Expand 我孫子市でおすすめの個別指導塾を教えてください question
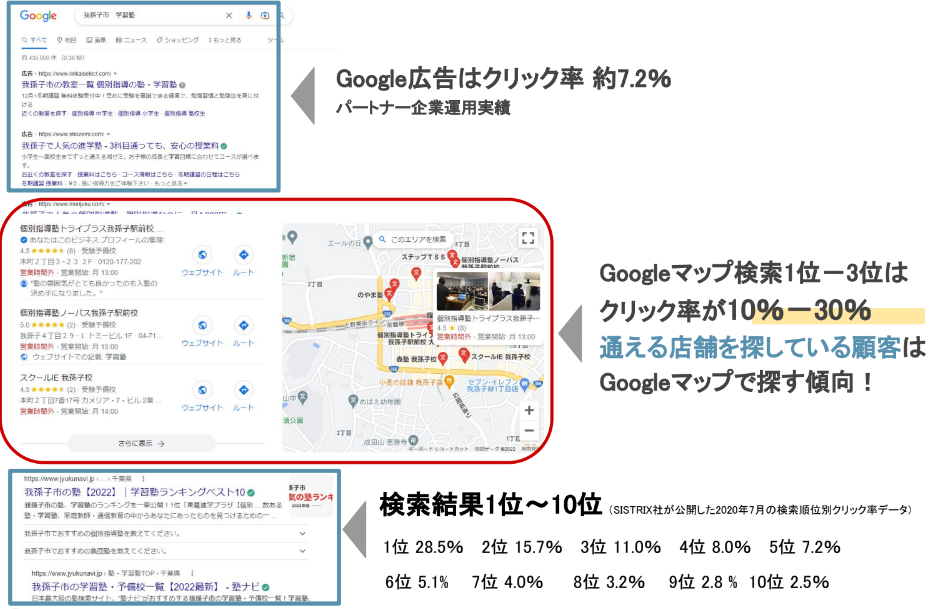This screenshot has width=935, height=609. click(x=165, y=533)
